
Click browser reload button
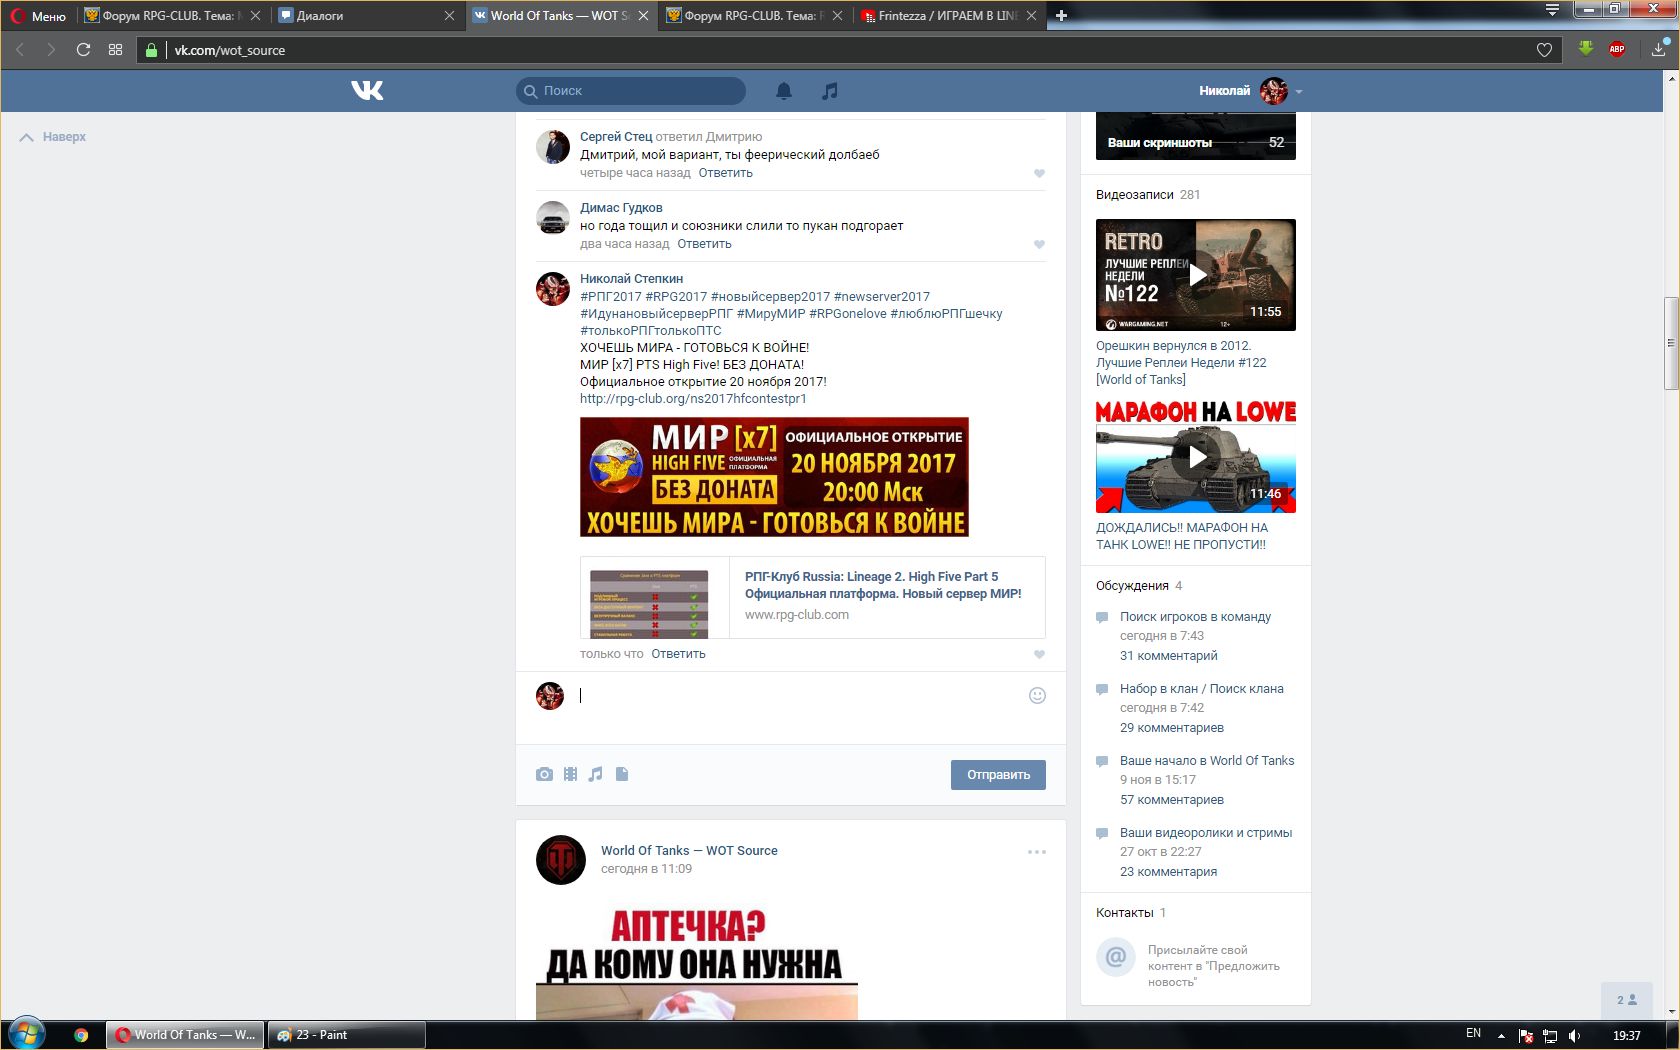click(x=83, y=50)
